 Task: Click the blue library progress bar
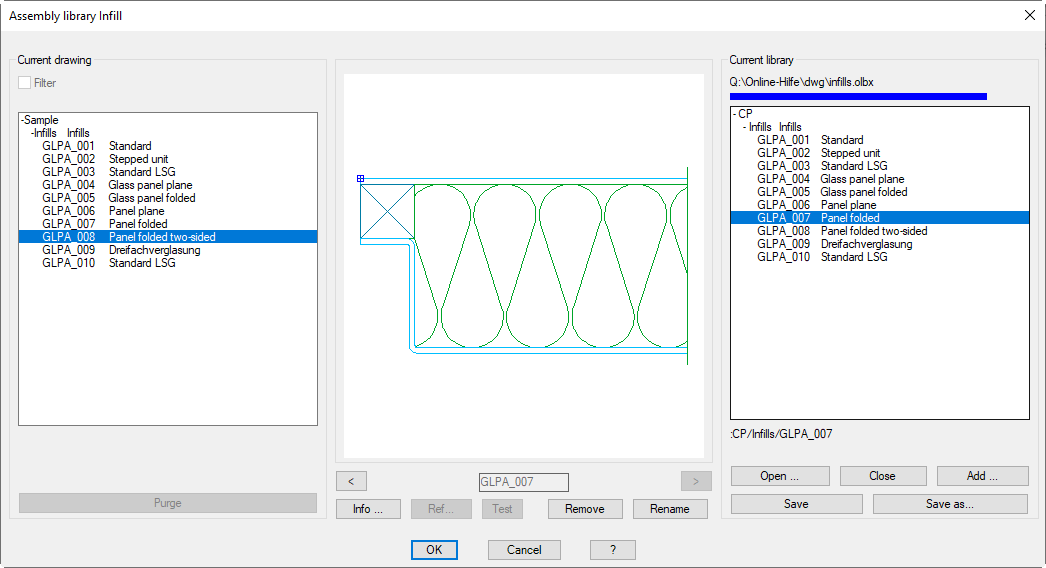(x=858, y=97)
